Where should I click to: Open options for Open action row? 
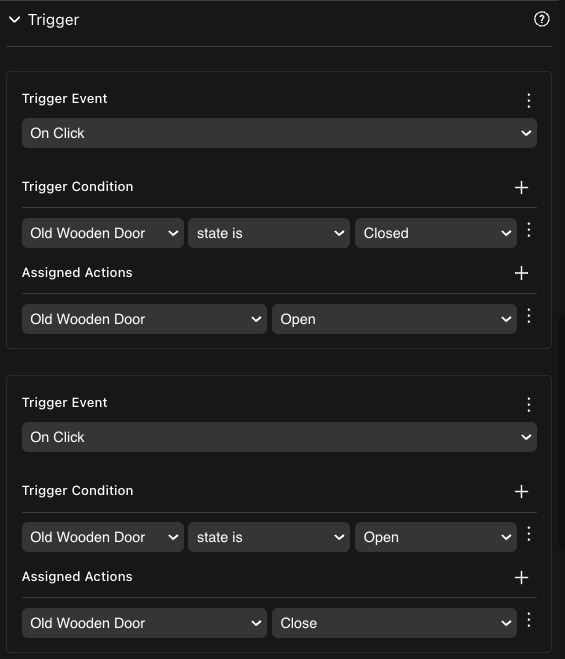[528, 316]
